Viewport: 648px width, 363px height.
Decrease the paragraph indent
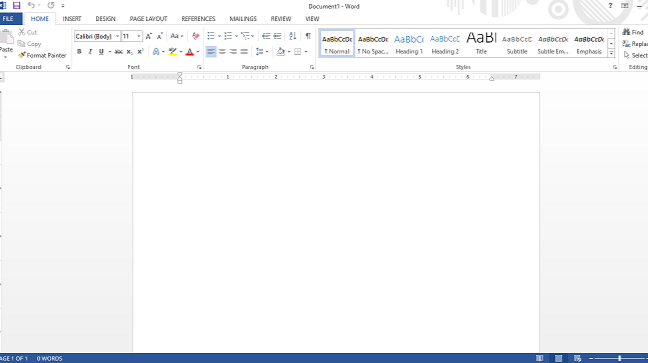click(x=266, y=36)
